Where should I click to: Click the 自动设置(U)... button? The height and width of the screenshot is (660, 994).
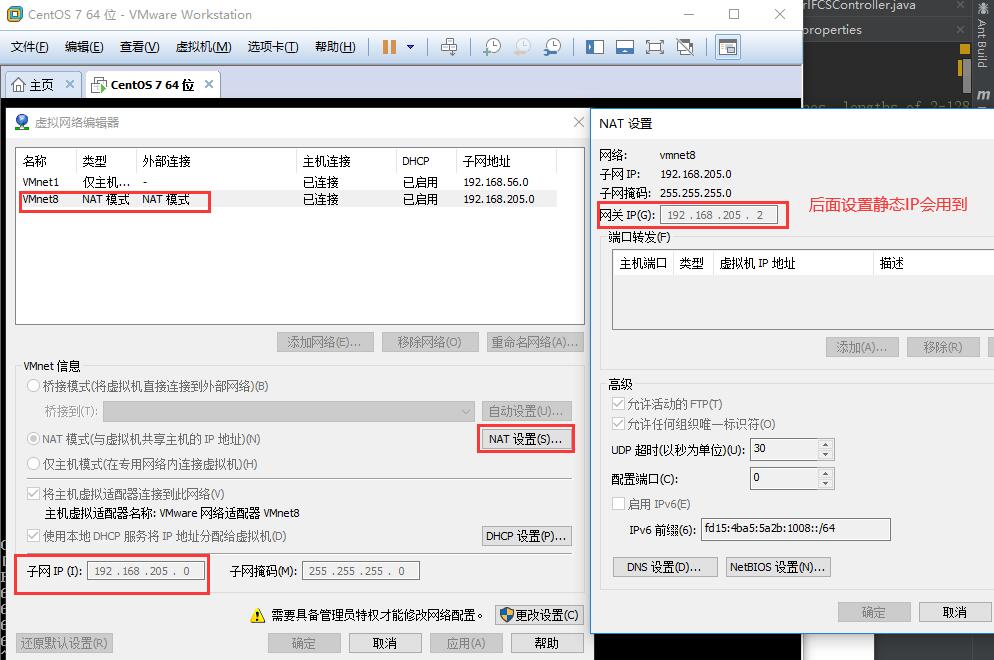[527, 411]
